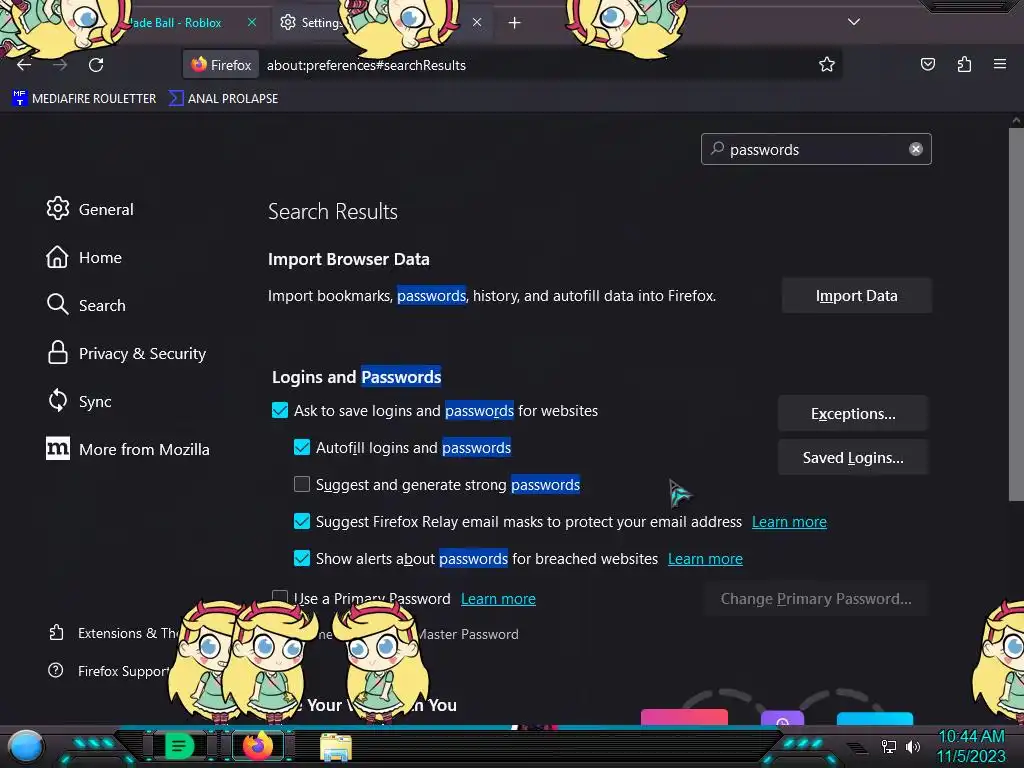Open the Windows Start orb
The width and height of the screenshot is (1024, 768).
coord(26,746)
